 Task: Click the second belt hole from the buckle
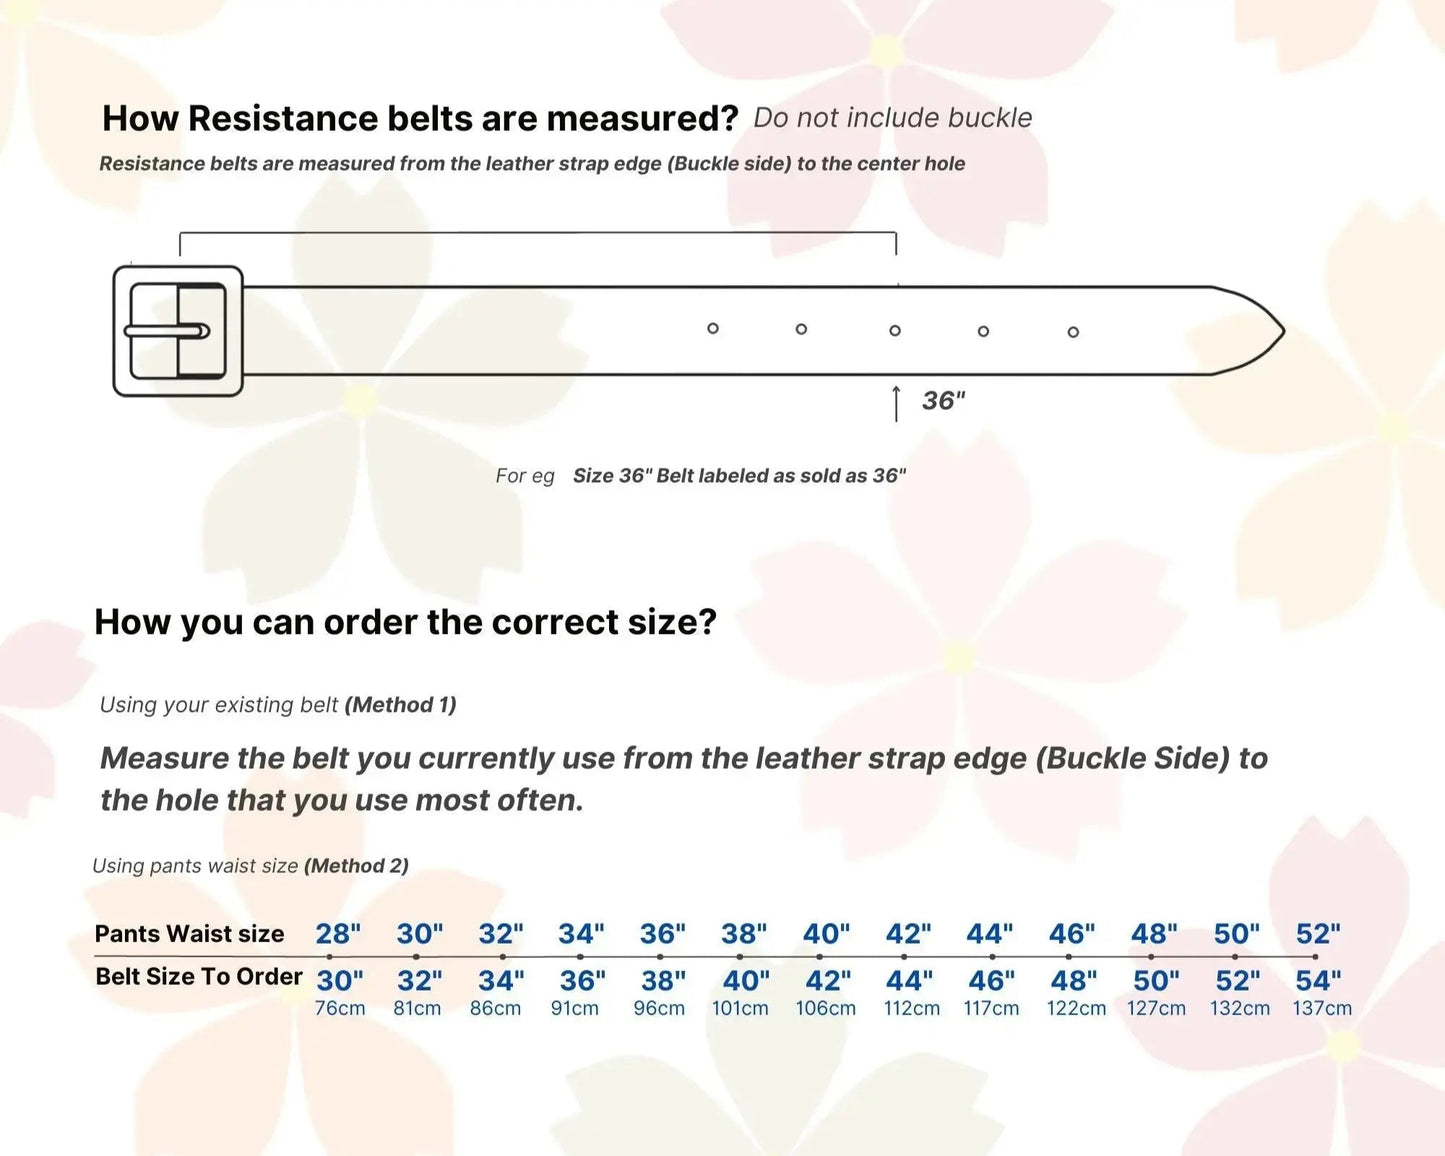[x=801, y=329]
